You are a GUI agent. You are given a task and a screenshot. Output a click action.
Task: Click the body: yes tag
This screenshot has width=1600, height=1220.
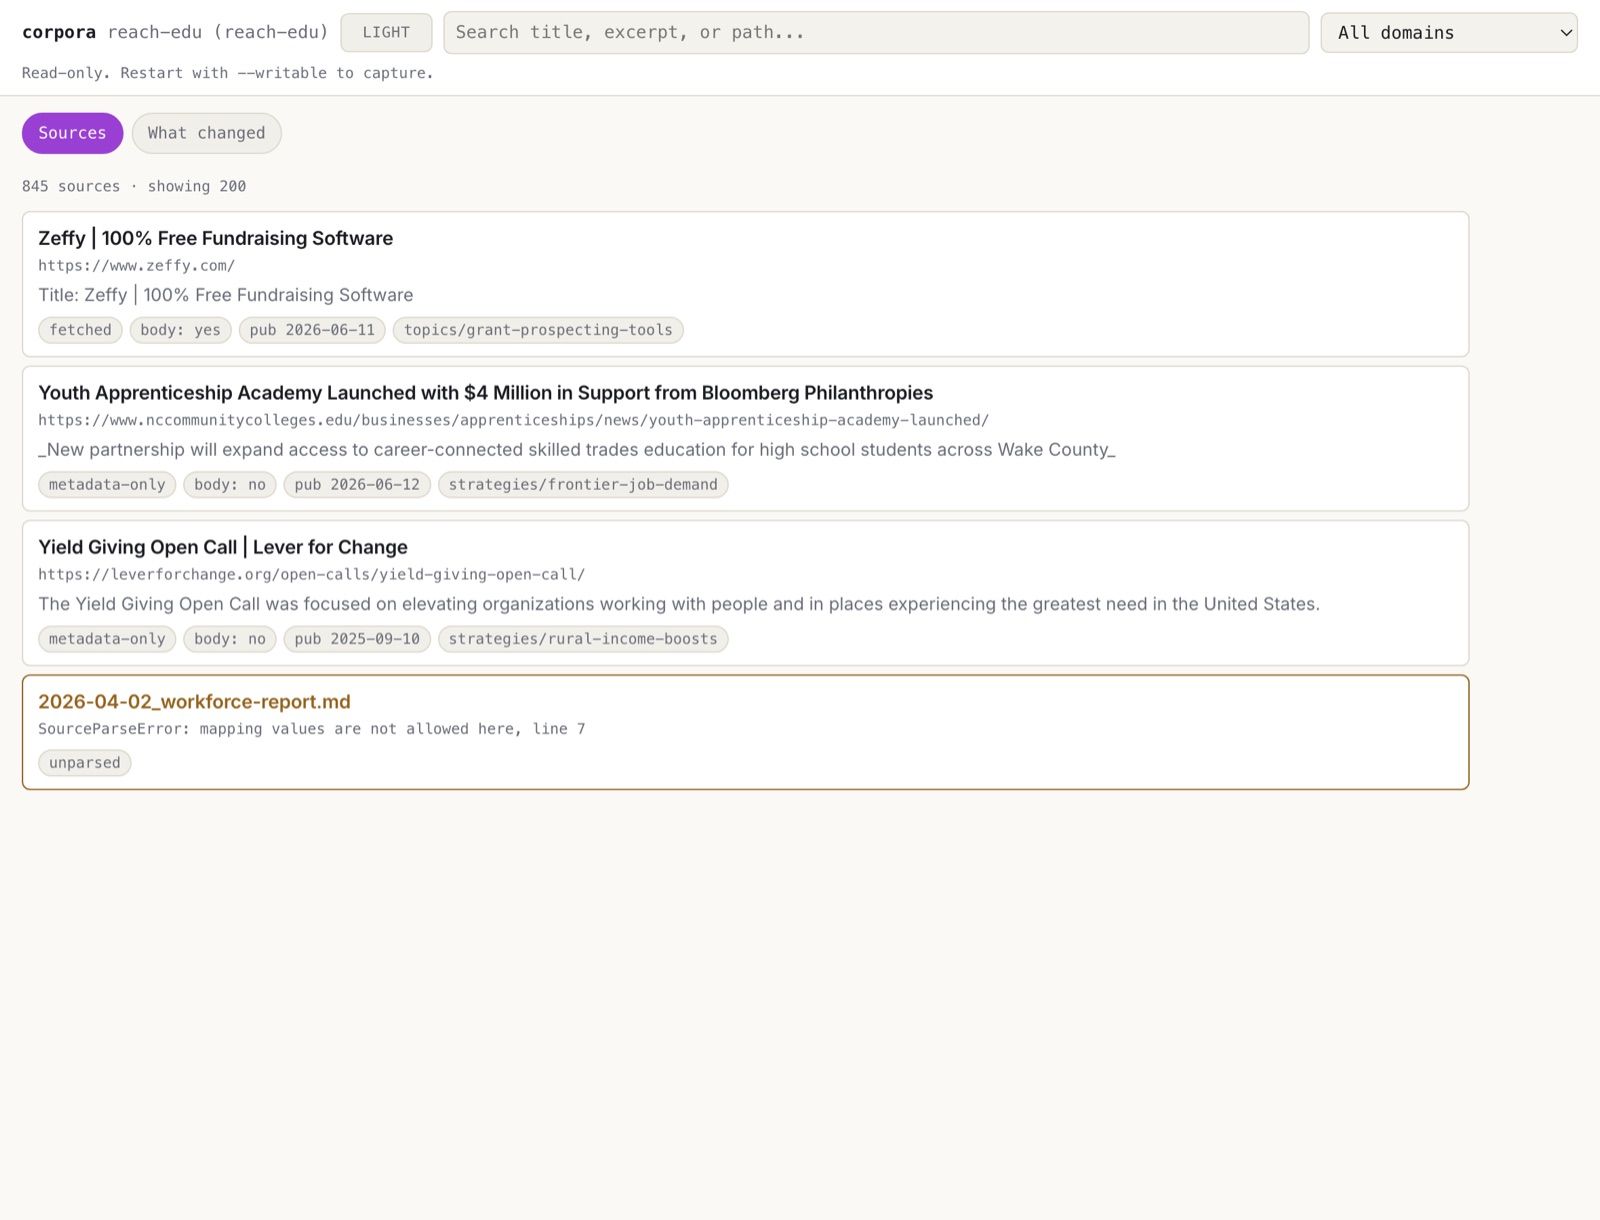point(181,330)
